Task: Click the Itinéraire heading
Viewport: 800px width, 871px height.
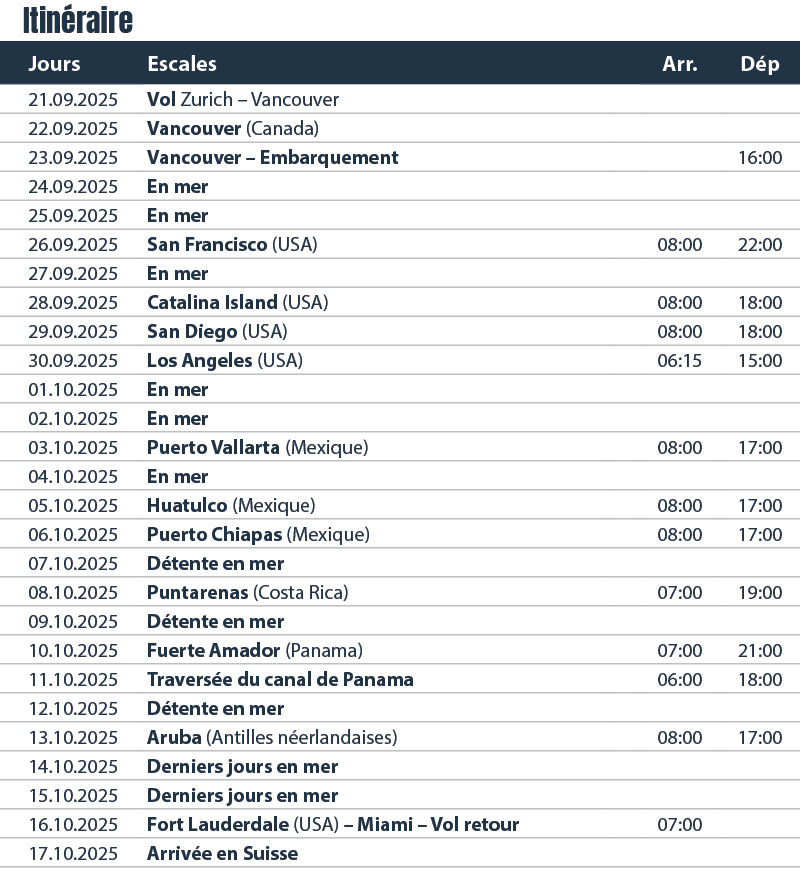Action: [78, 21]
